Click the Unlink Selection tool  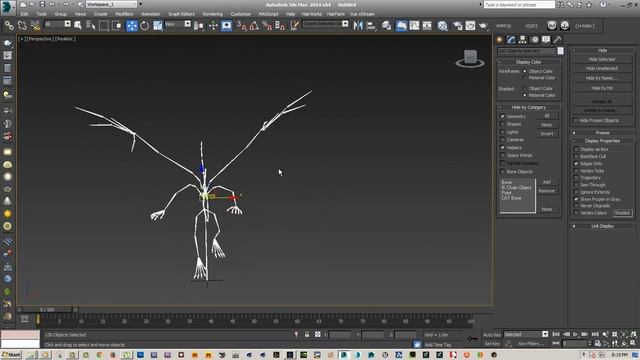tap(22, 26)
